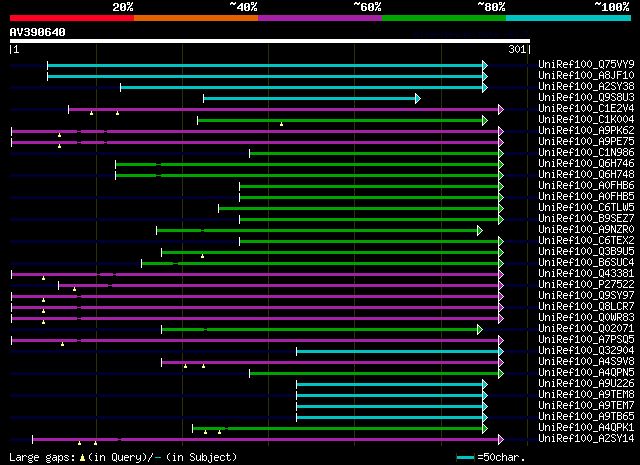The height and width of the screenshot is (465, 640).
Task: Open the UniRef100_Q6H746 hit label
Action: (x=586, y=163)
